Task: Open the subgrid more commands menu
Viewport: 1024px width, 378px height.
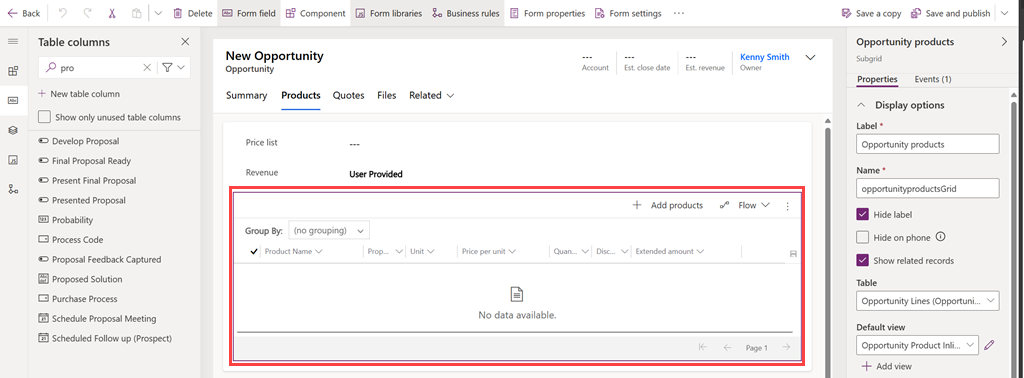Action: (x=787, y=206)
